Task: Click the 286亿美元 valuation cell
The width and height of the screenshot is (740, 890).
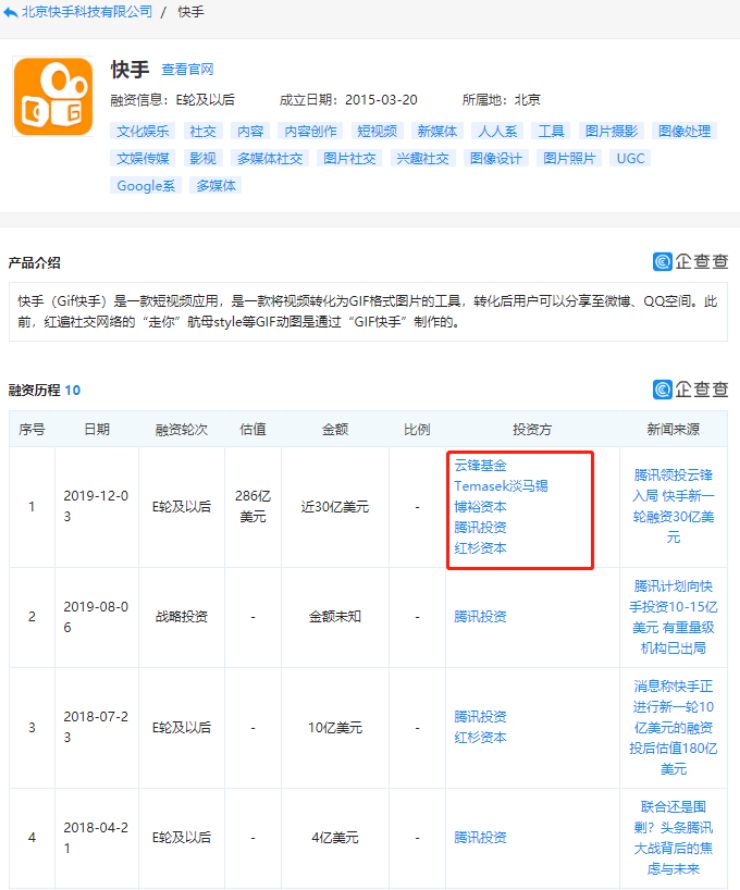Action: 253,506
